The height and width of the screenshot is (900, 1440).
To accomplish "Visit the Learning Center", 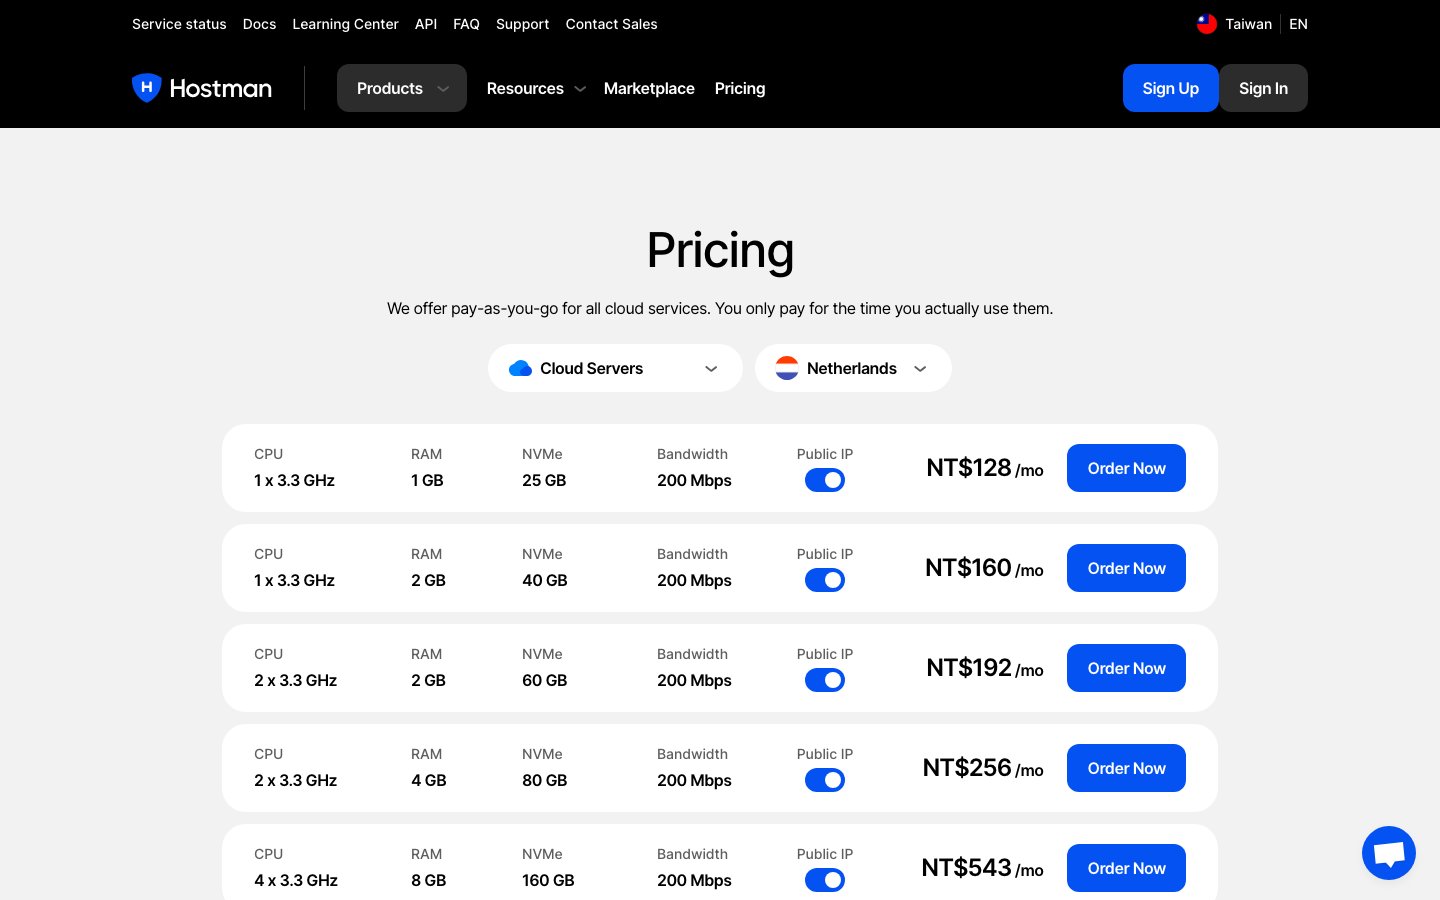I will [345, 24].
